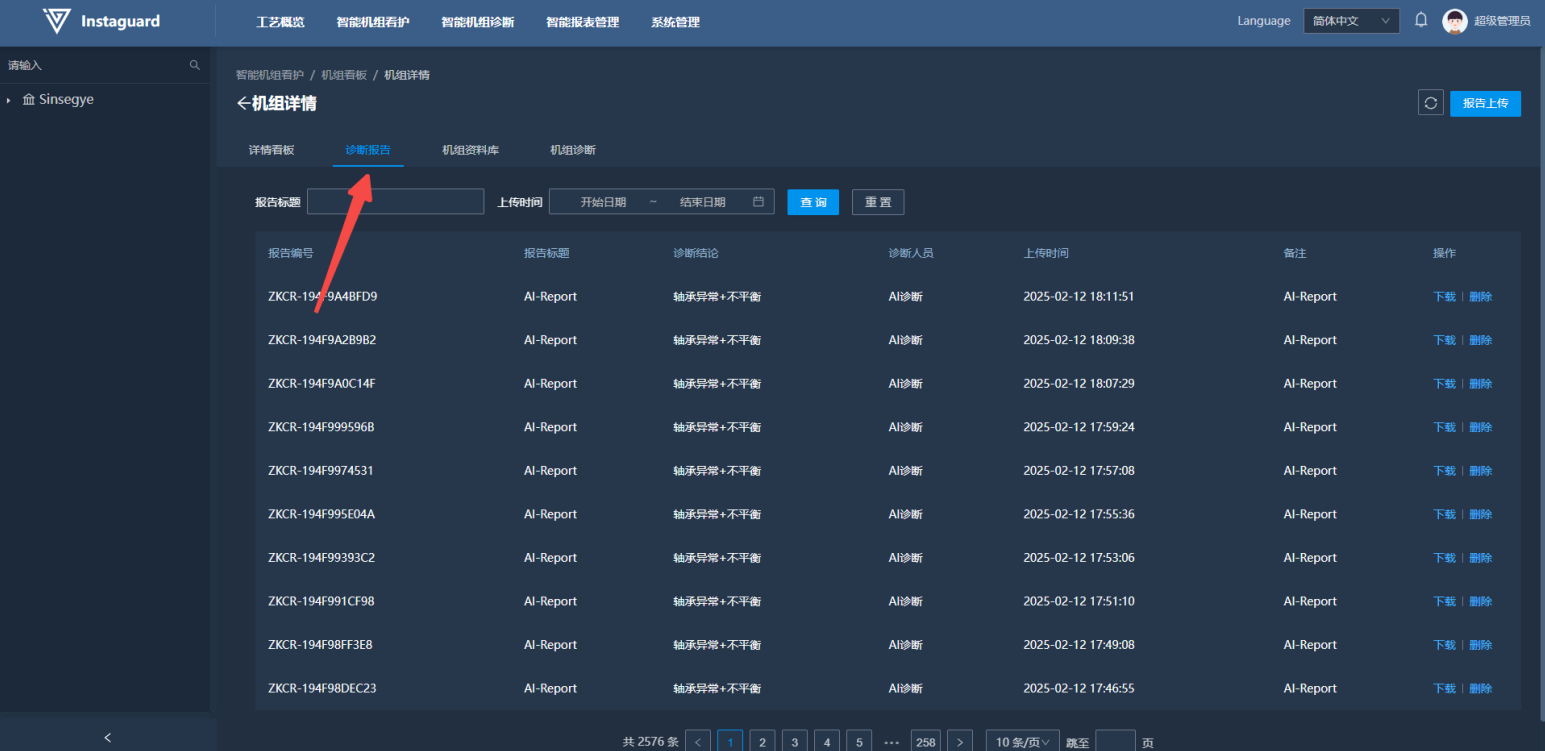The width and height of the screenshot is (1545, 751).
Task: Click the search magnifier in sidebar
Action: pos(195,65)
